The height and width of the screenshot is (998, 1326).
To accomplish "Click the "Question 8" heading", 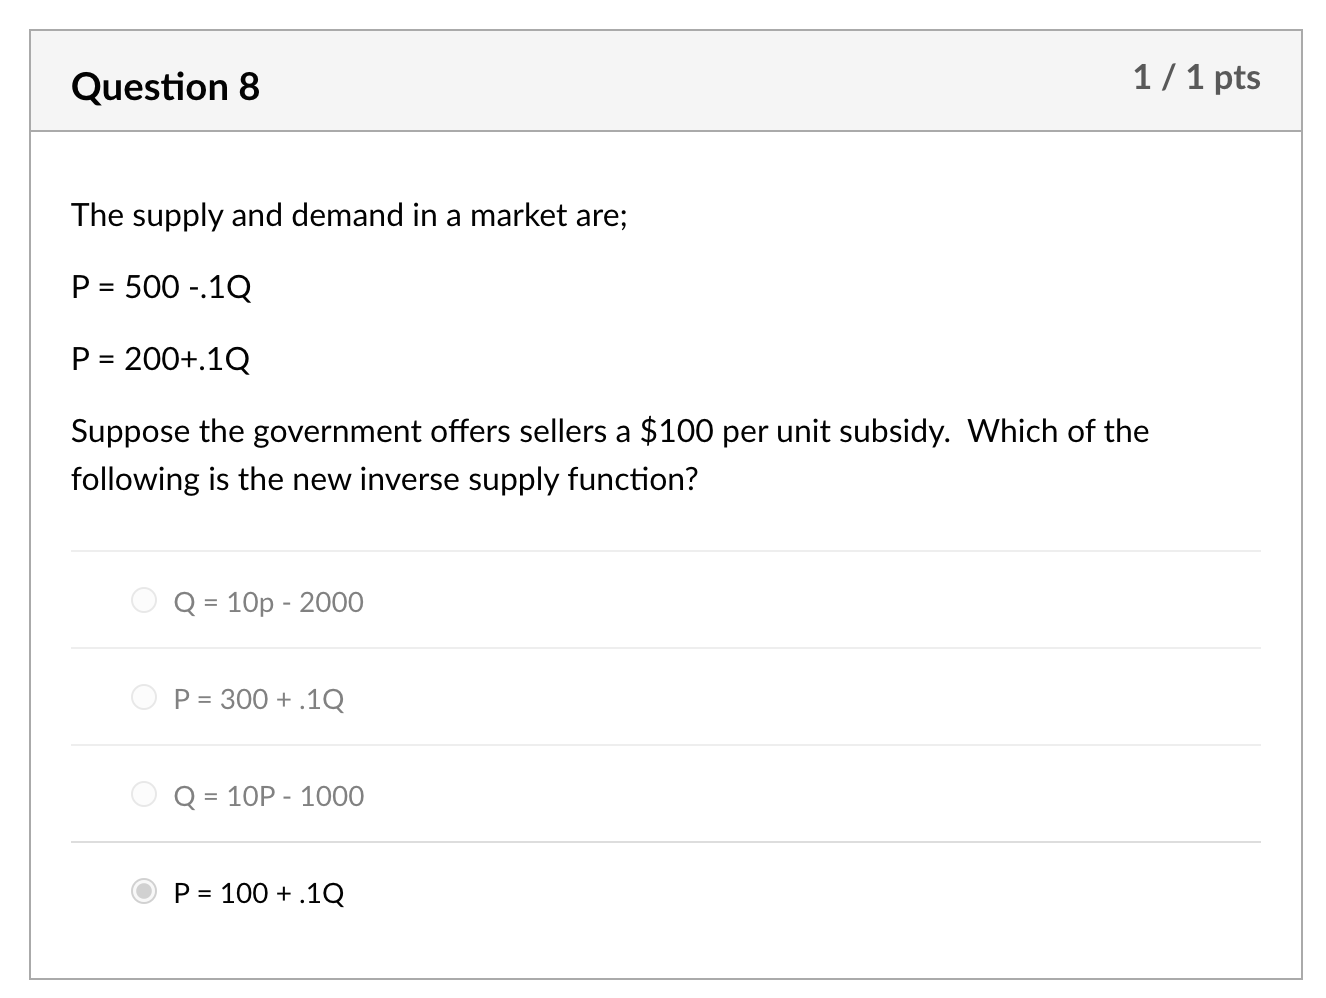I will click(165, 87).
